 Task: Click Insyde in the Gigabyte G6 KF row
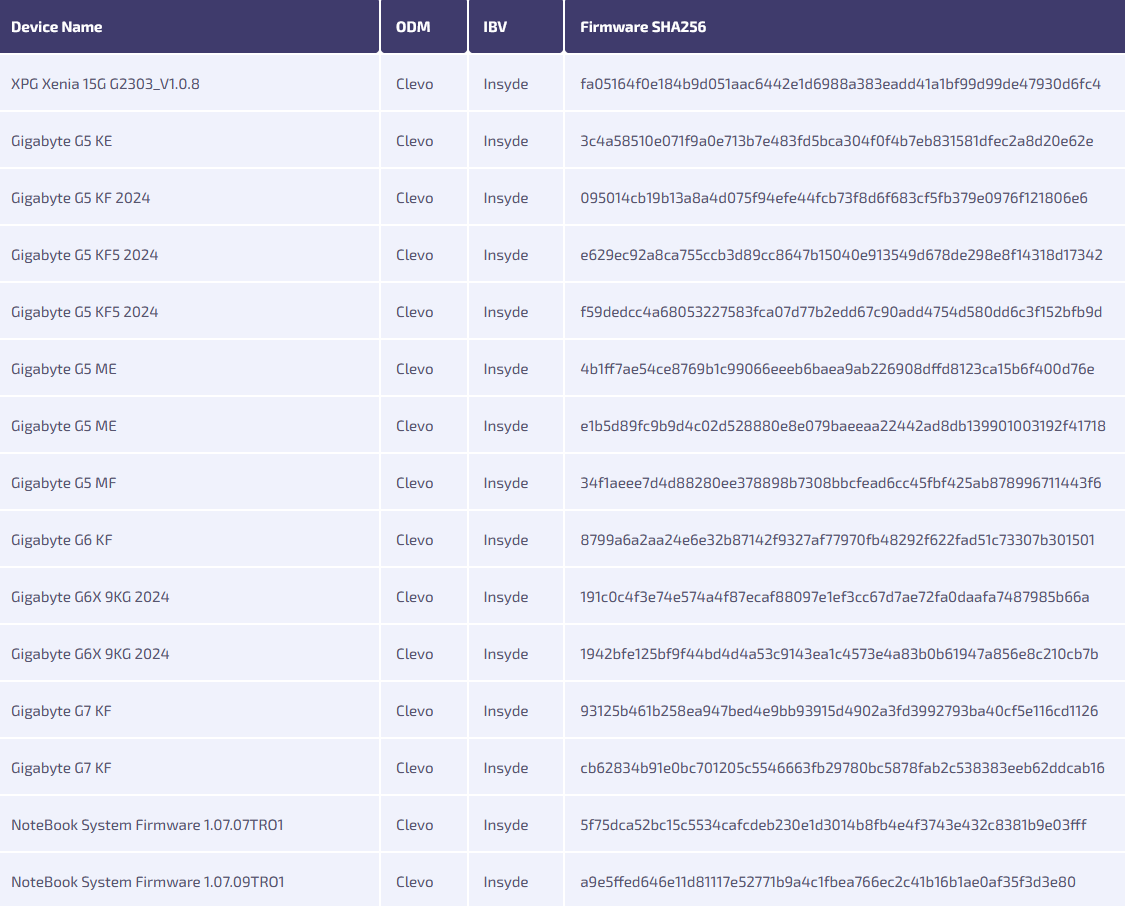pyautogui.click(x=506, y=540)
